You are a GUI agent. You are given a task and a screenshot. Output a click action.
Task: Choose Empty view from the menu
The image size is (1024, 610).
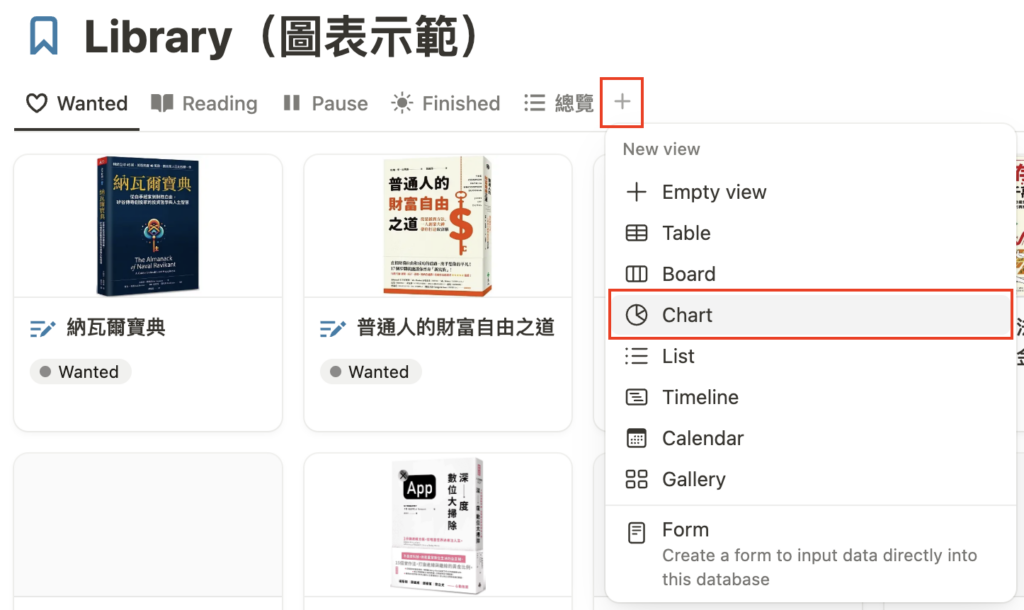[x=714, y=192]
